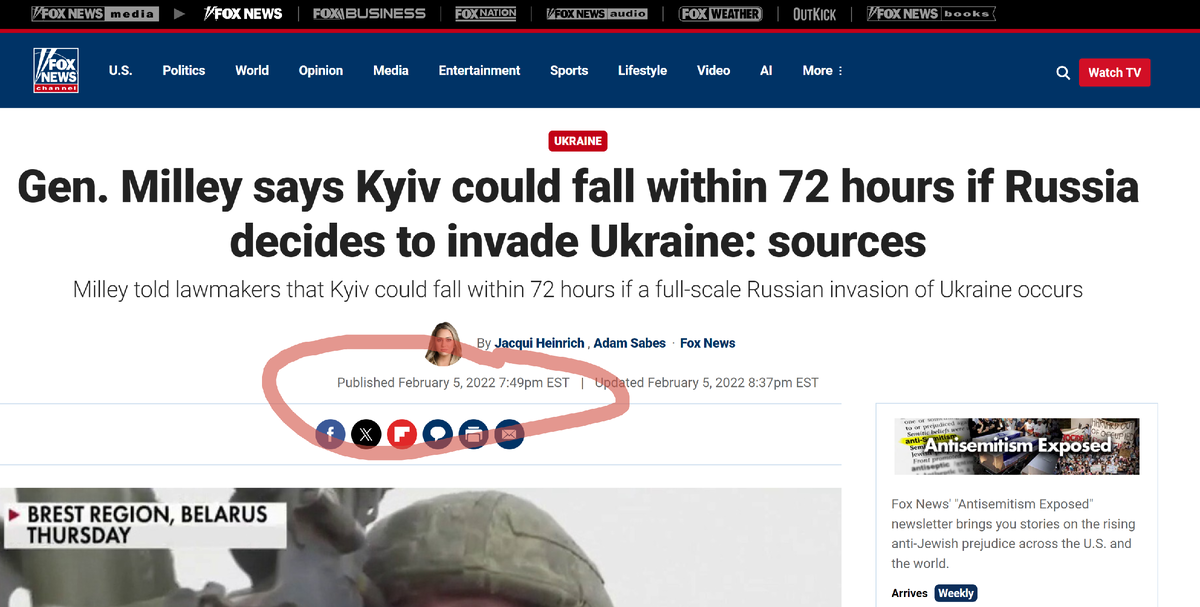The width and height of the screenshot is (1200, 607).
Task: Share article on X
Action: tap(366, 434)
